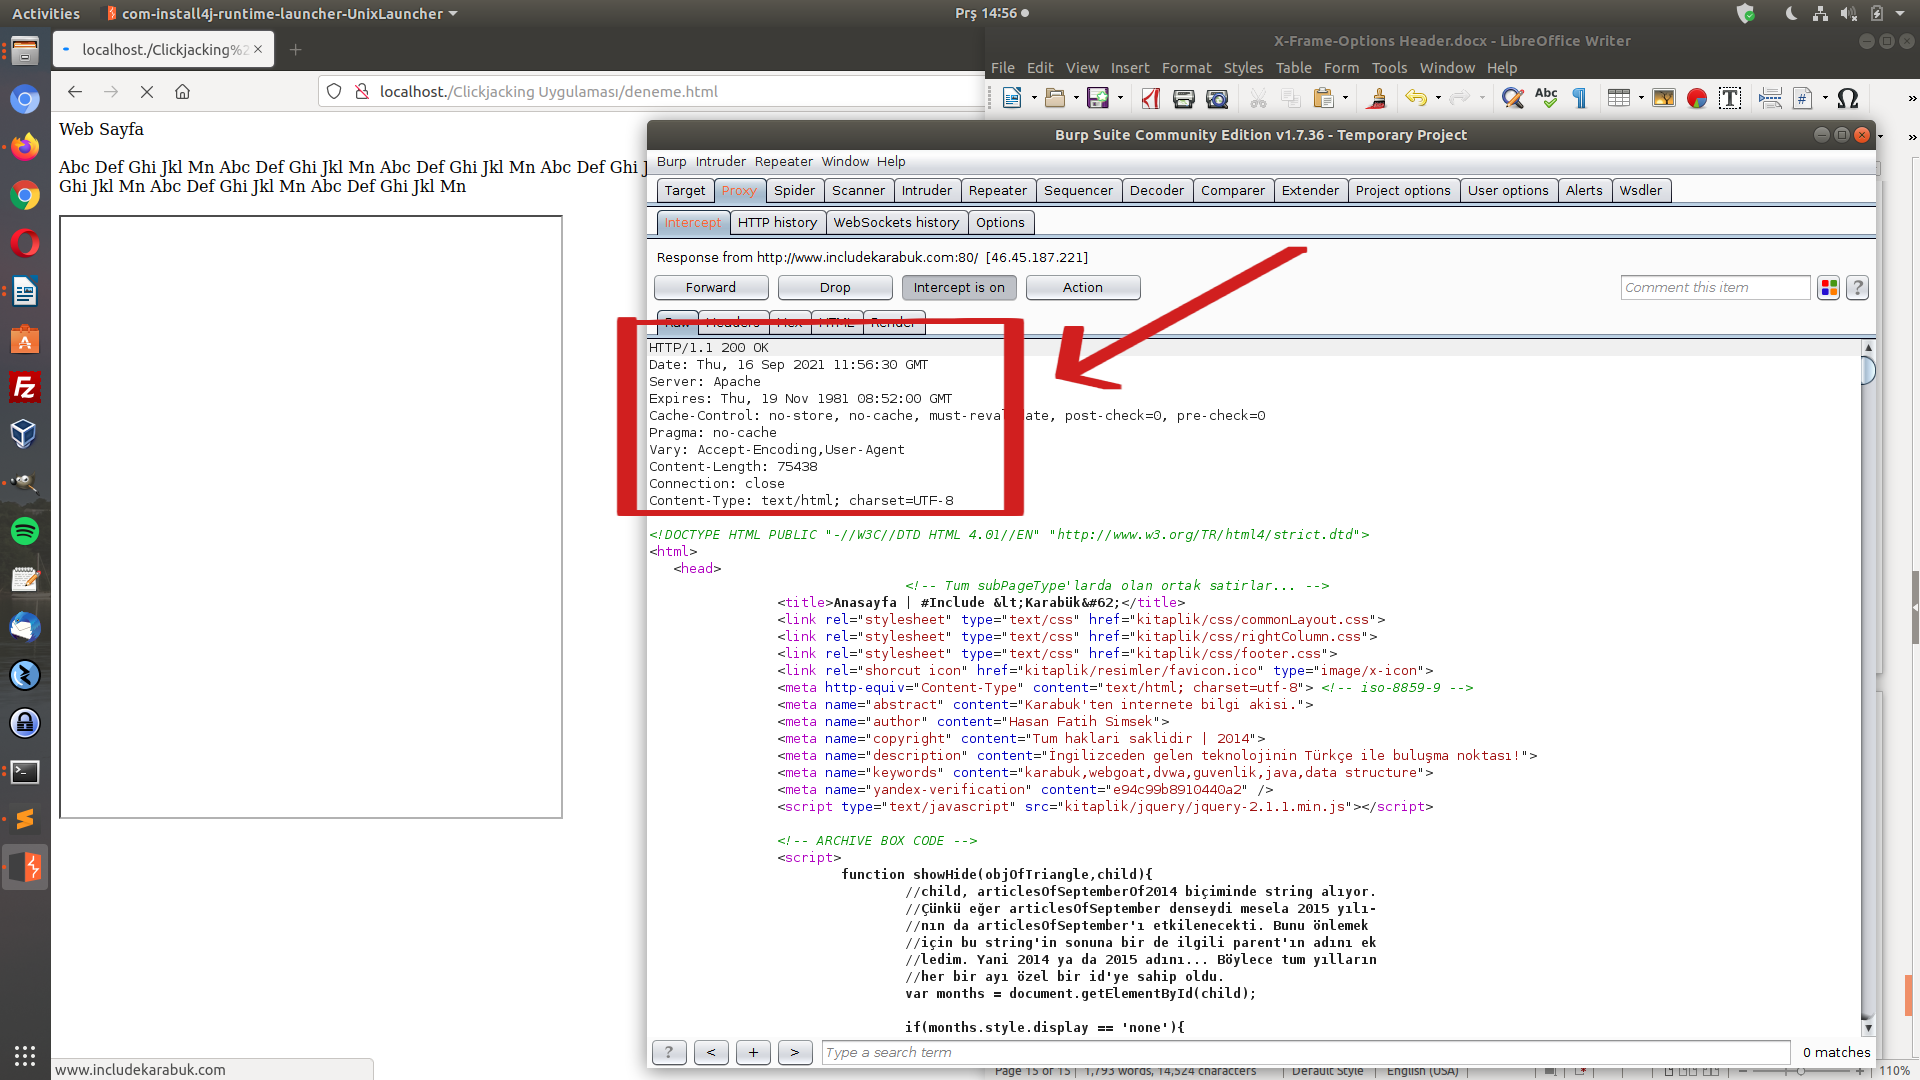Click the Special Character omega icon
Screen dimensions: 1920x1080
tap(1848, 98)
